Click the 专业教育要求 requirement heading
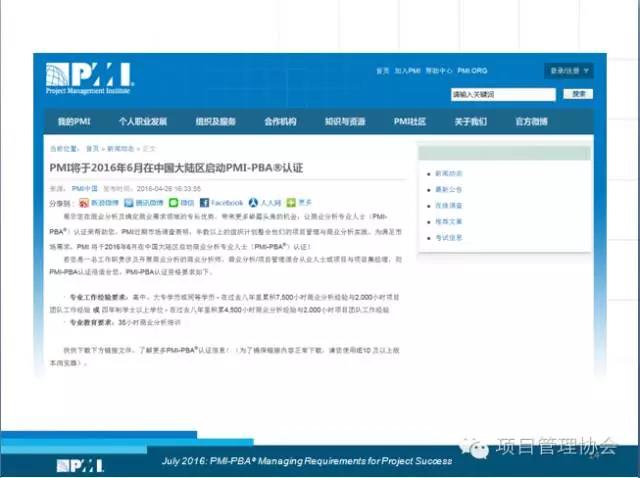The image size is (640, 478). 92,322
